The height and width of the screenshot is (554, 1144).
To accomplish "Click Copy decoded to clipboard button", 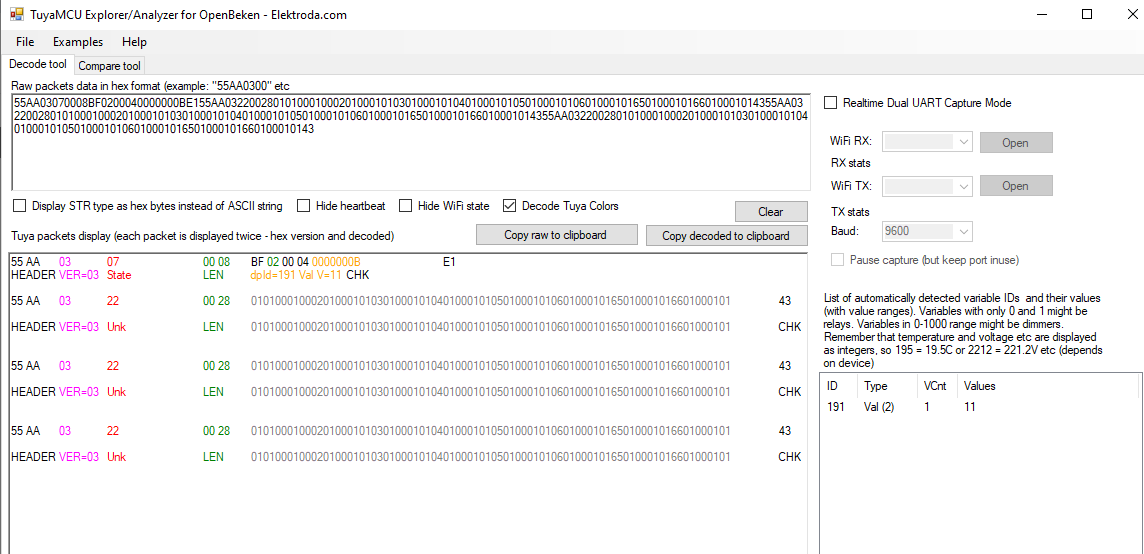I will (x=726, y=236).
